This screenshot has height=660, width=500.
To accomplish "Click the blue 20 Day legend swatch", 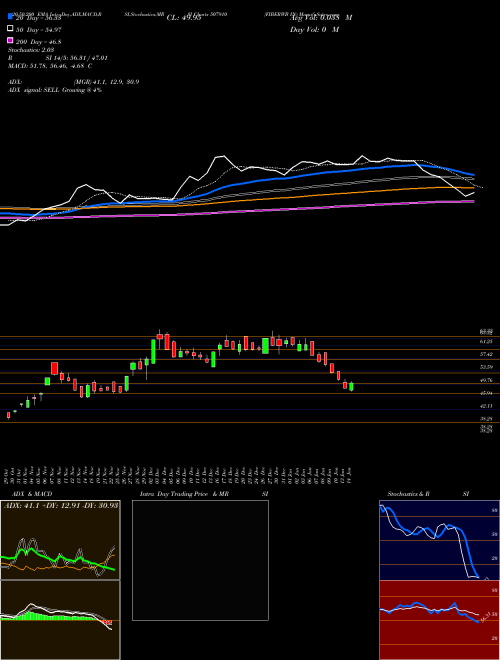I will [x=10, y=17].
